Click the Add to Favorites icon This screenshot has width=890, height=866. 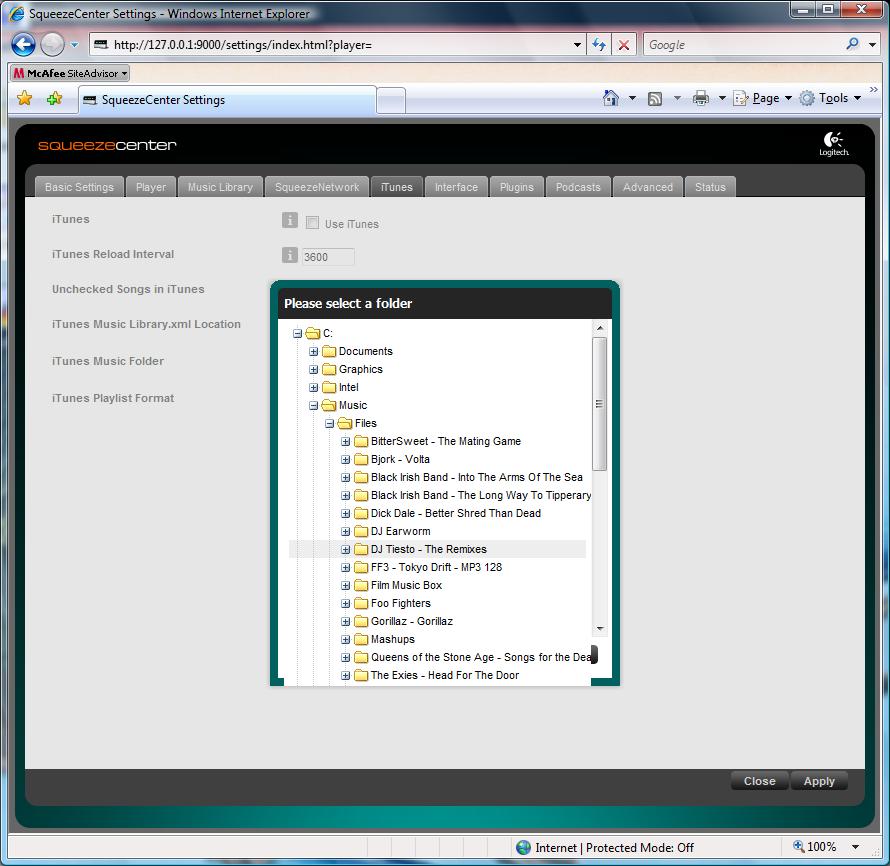click(54, 98)
